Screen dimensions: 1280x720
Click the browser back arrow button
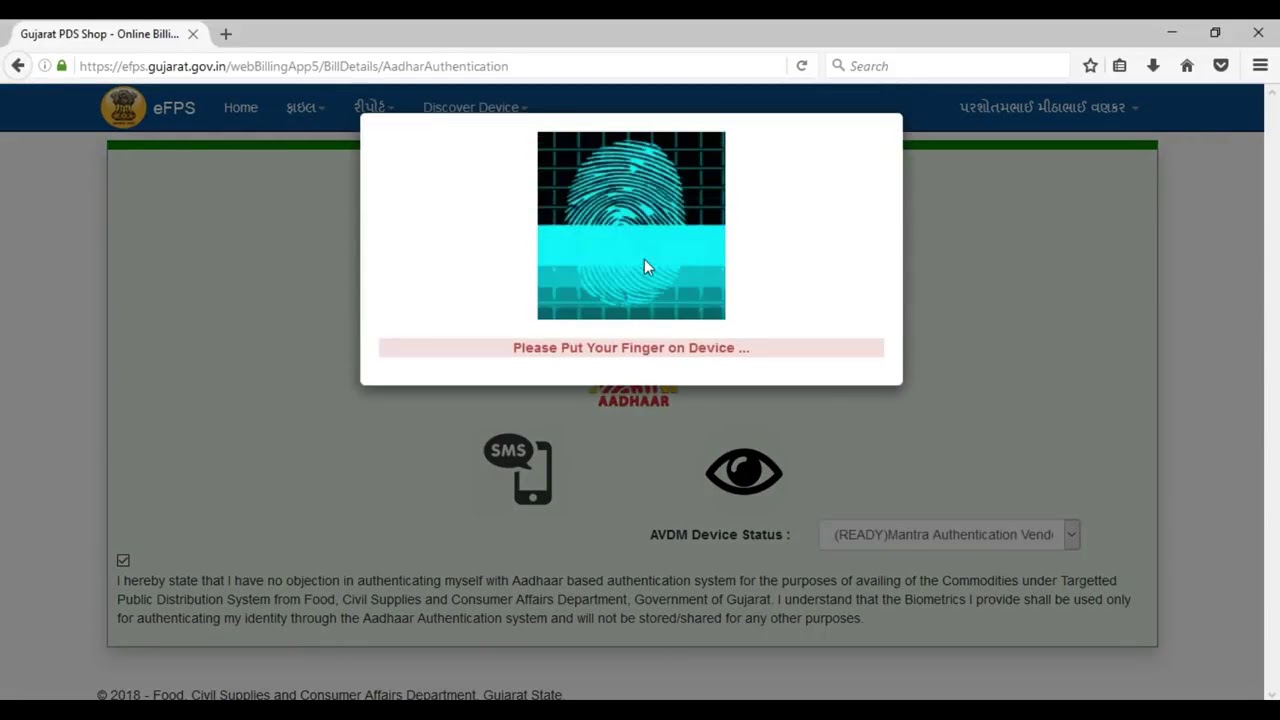pos(18,66)
